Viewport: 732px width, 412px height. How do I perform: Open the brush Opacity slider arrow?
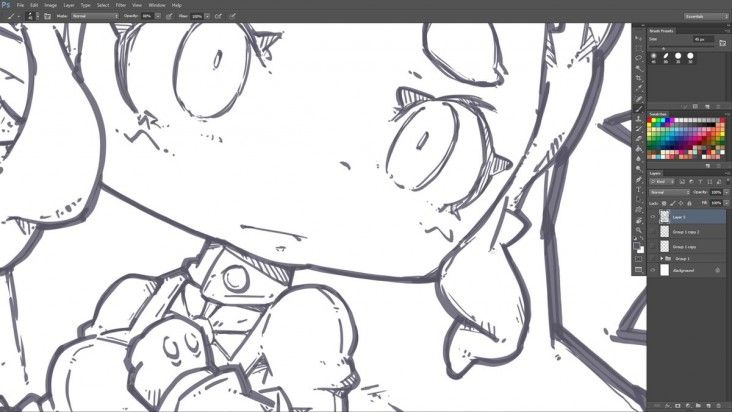(158, 16)
